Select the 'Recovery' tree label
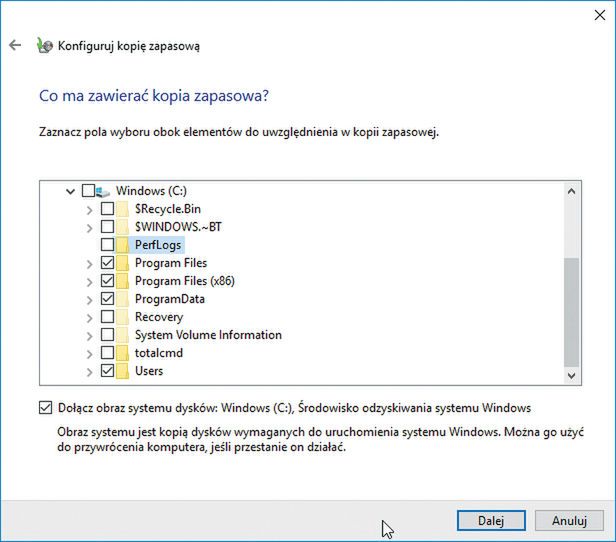Screen dimensions: 616x542 coord(159,317)
